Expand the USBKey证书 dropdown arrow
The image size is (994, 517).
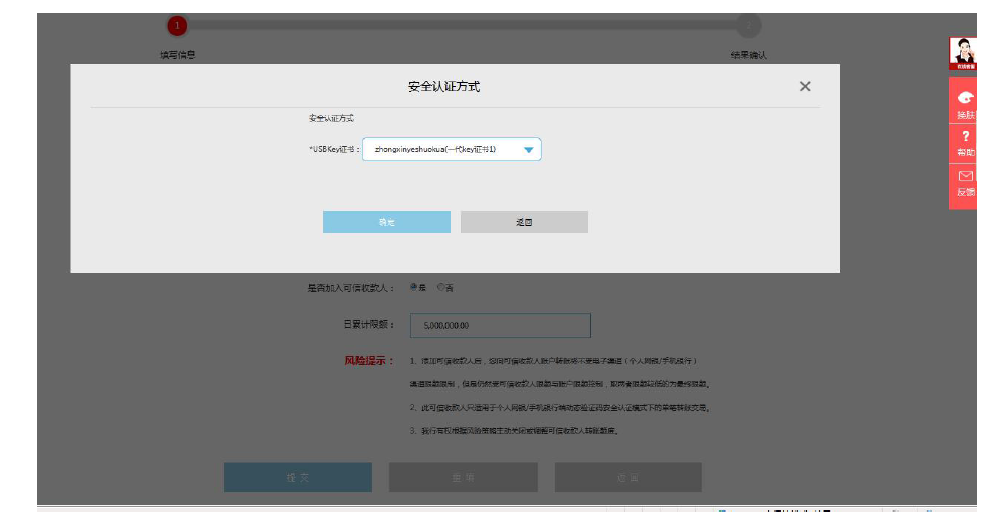click(x=528, y=150)
